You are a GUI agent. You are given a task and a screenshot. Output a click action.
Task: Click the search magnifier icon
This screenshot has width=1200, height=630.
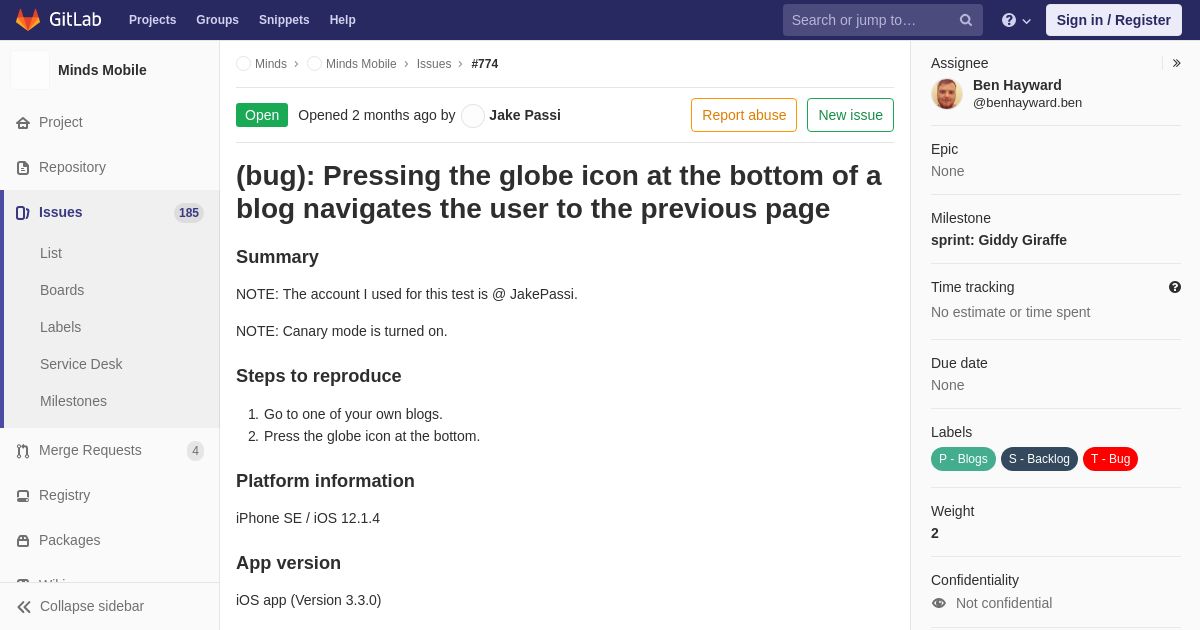pyautogui.click(x=966, y=20)
